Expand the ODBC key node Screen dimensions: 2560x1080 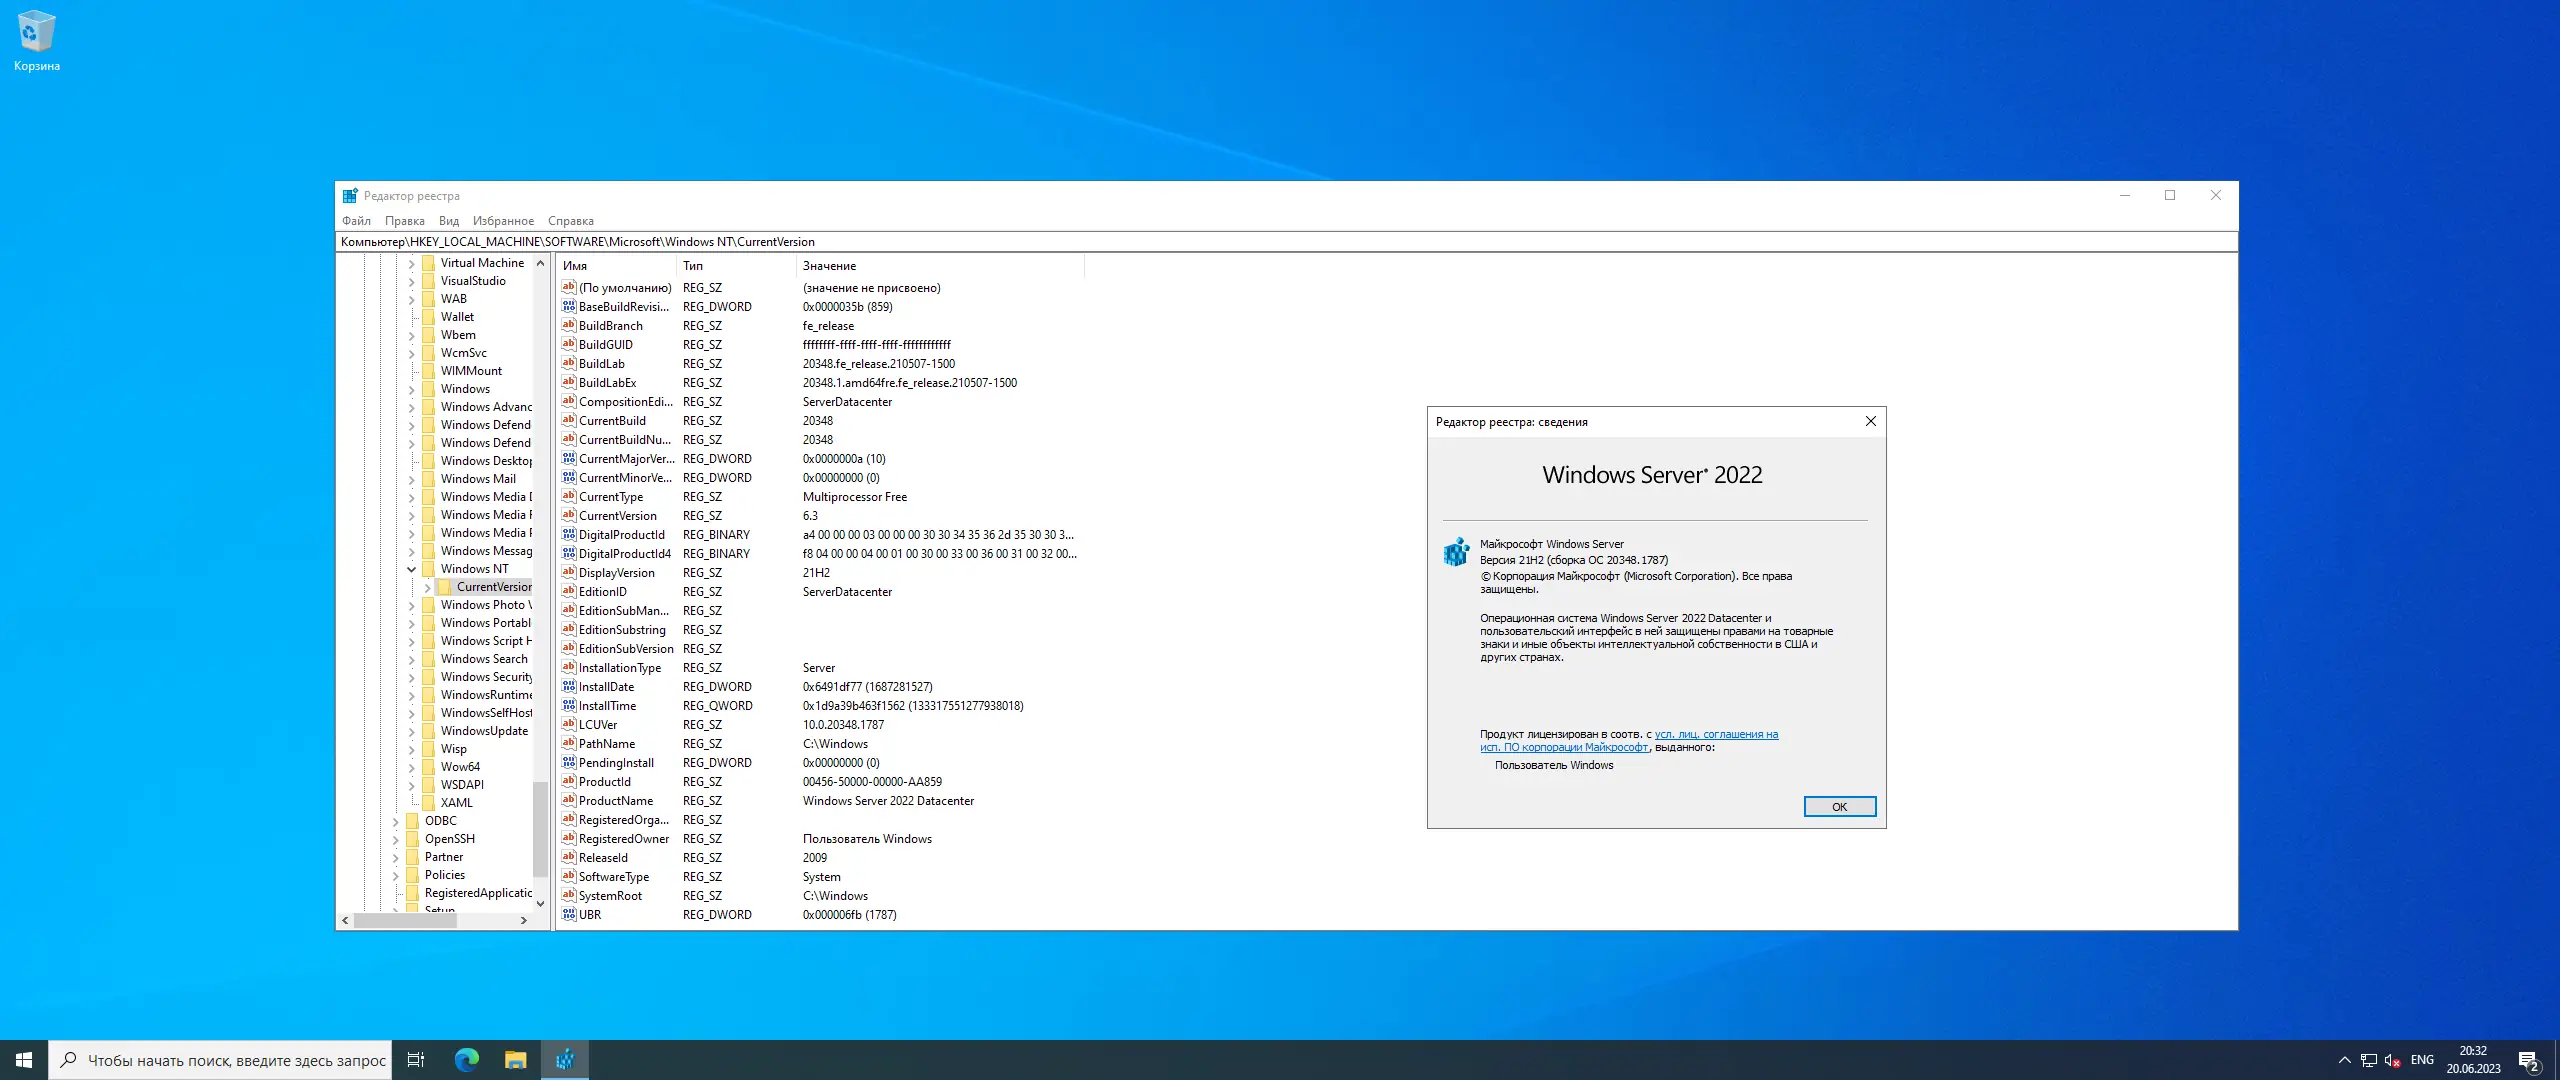(x=395, y=821)
